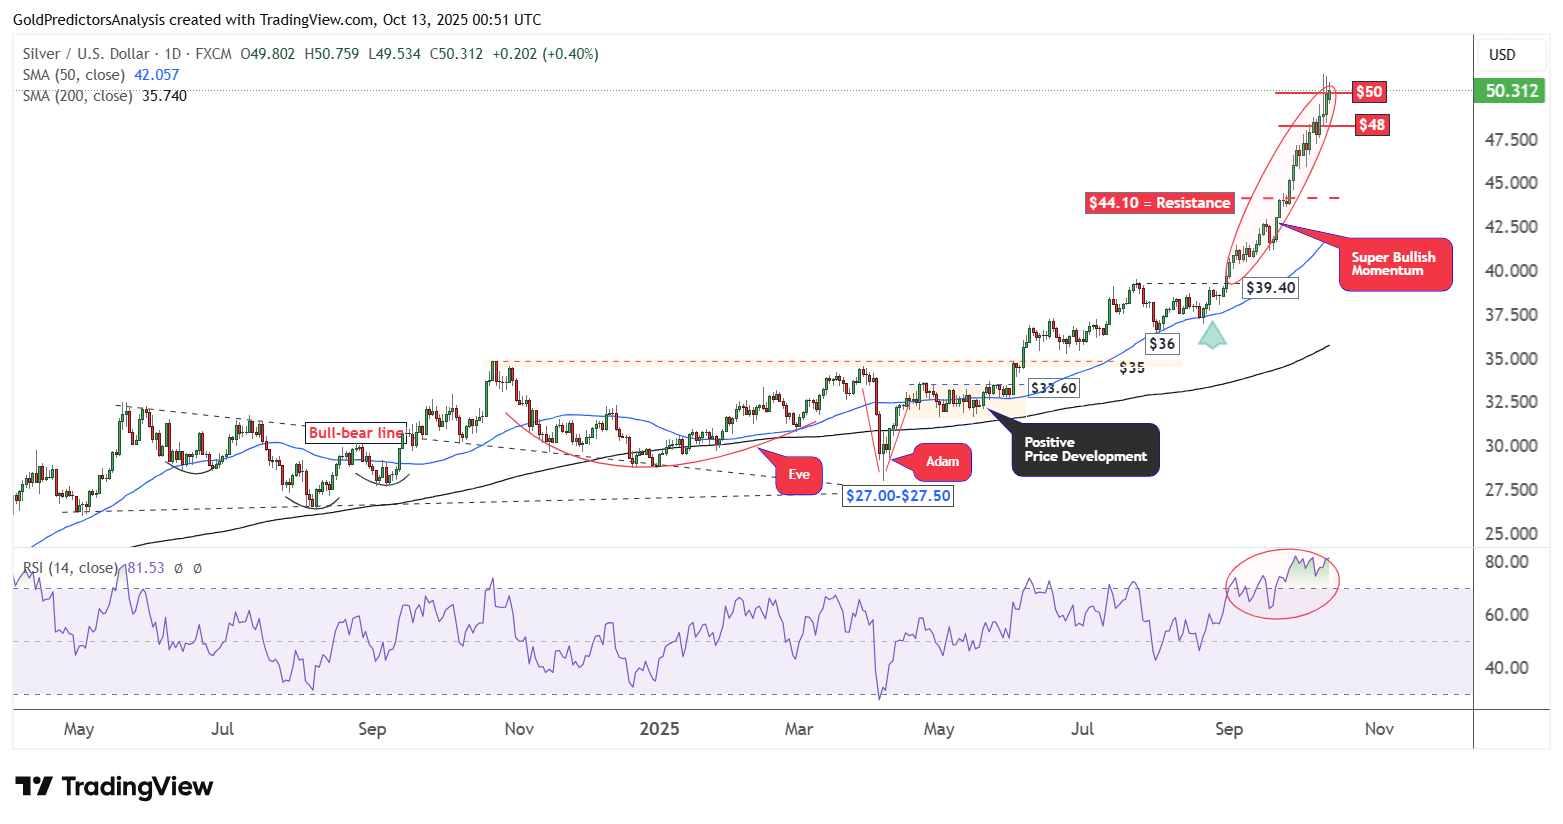The image size is (1563, 824).
Task: Click the Bull-bear line label
Action: (356, 433)
